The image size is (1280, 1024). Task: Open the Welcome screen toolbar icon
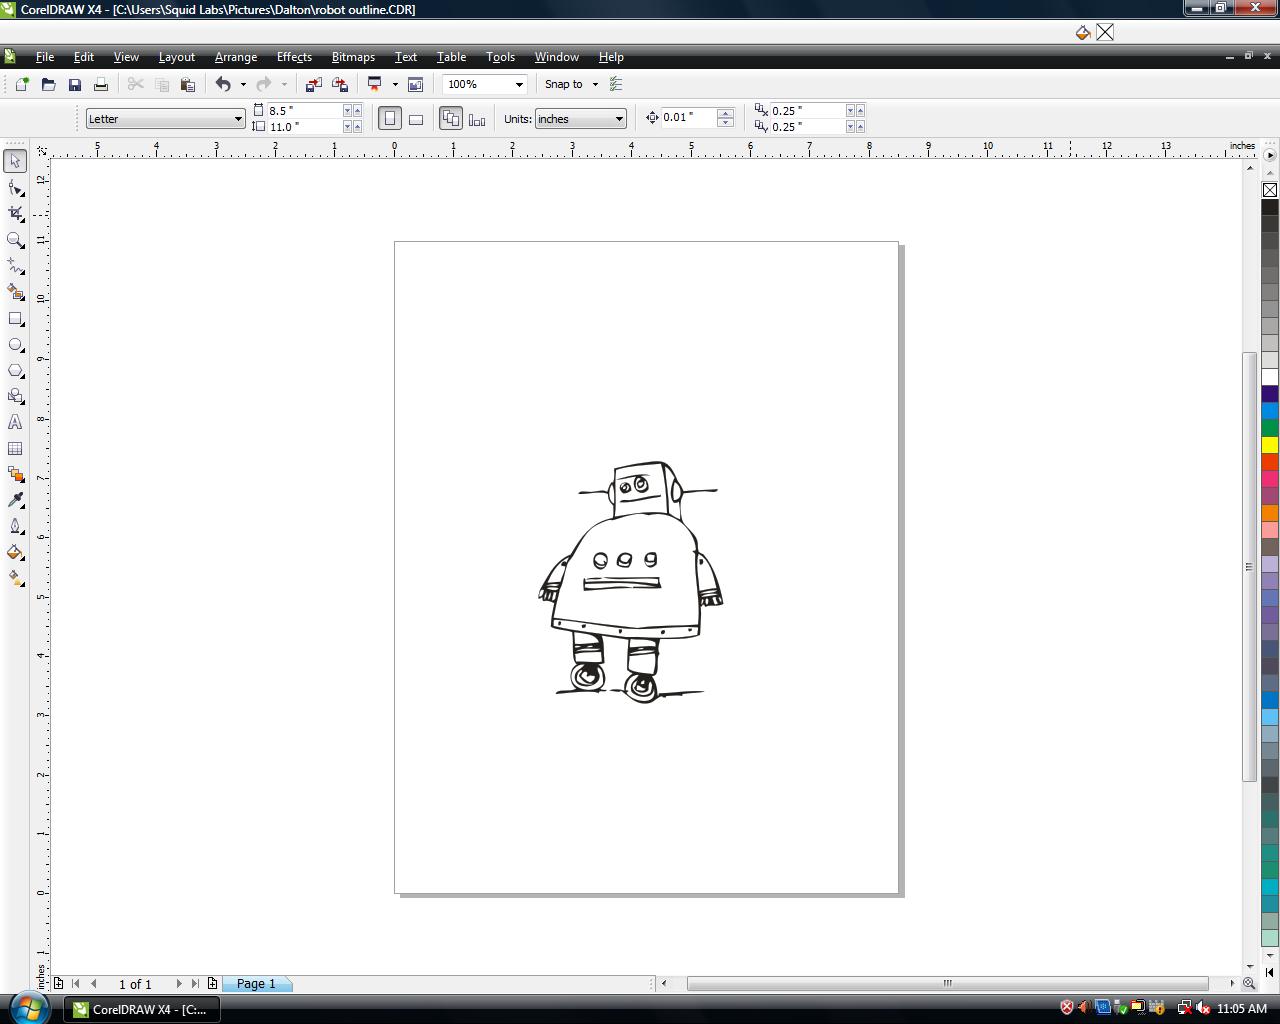tap(415, 84)
